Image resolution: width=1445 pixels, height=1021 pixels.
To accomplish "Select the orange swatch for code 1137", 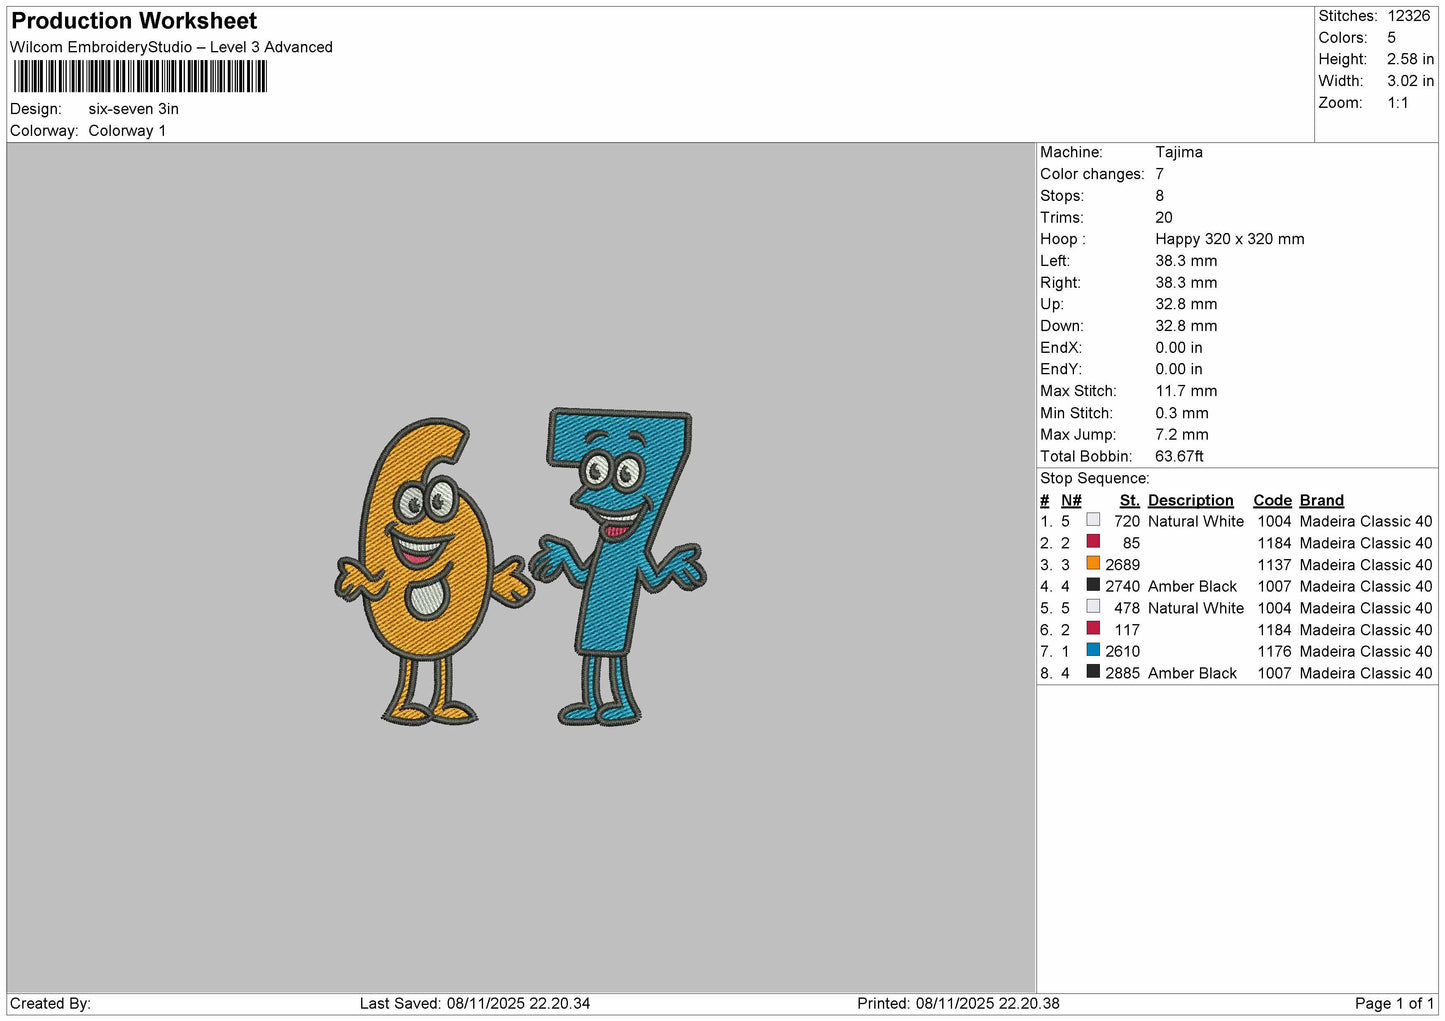I will pyautogui.click(x=1093, y=564).
